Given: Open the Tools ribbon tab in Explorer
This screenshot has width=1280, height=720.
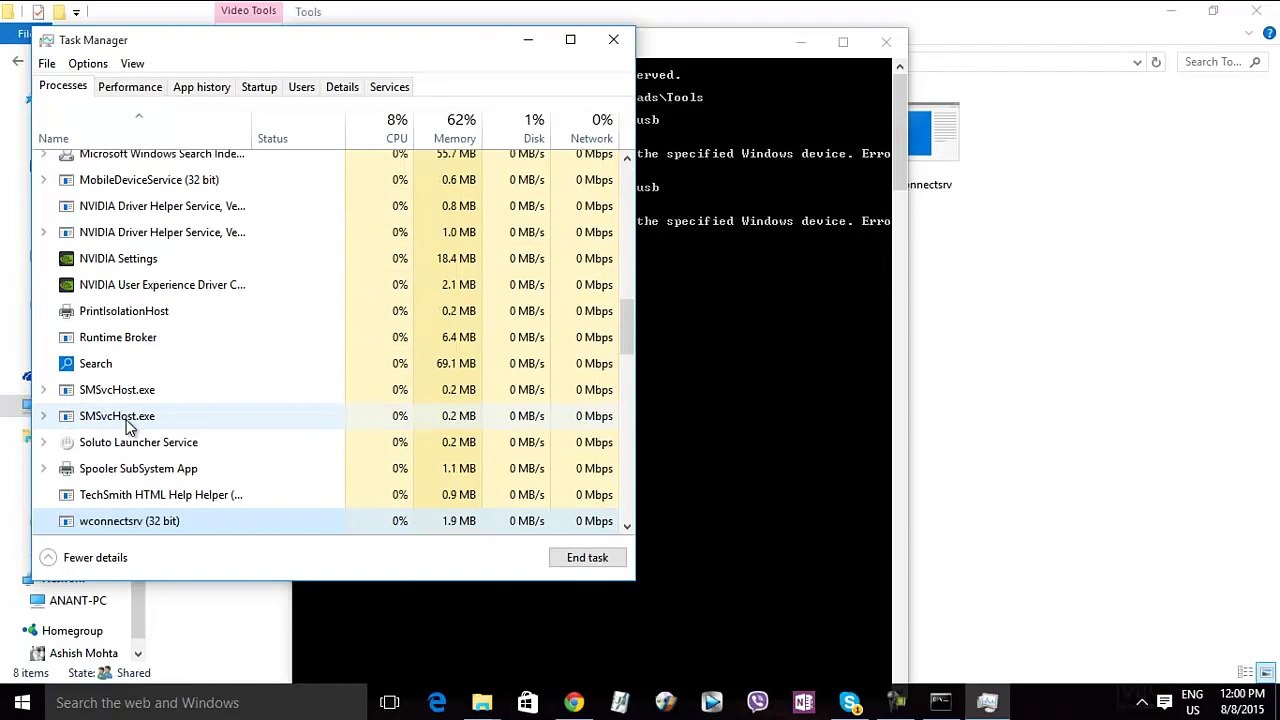Looking at the screenshot, I should 308,12.
